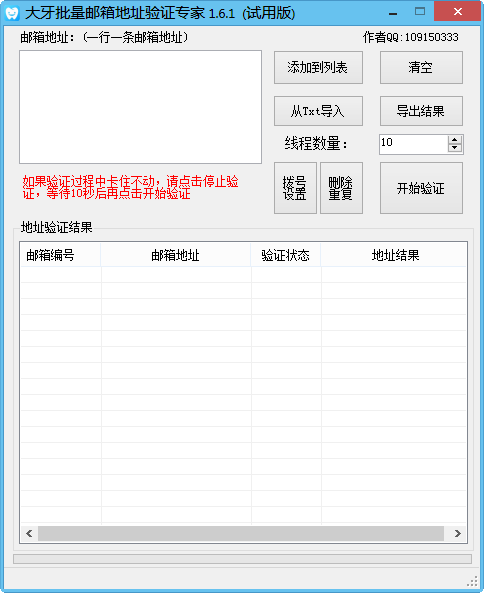The image size is (484, 593).
Task: Start verification with 开始验证 button
Action: point(421,188)
